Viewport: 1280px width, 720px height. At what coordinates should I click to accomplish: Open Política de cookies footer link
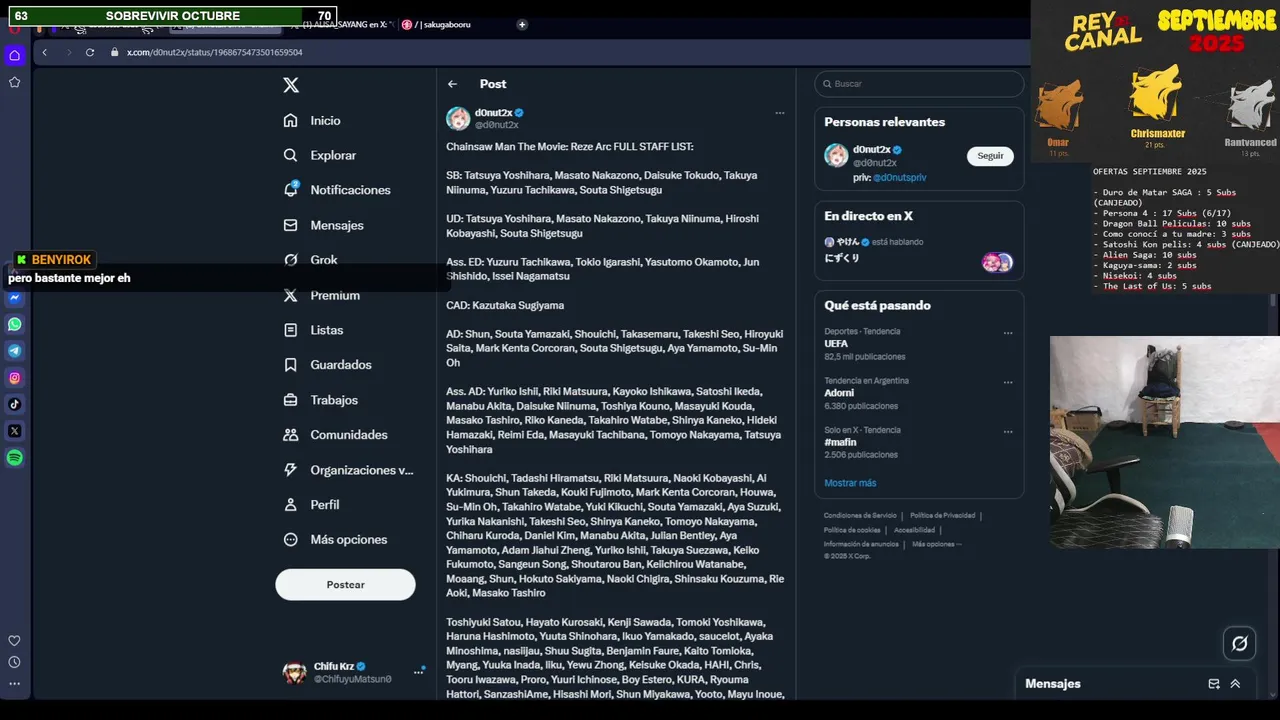coord(852,530)
